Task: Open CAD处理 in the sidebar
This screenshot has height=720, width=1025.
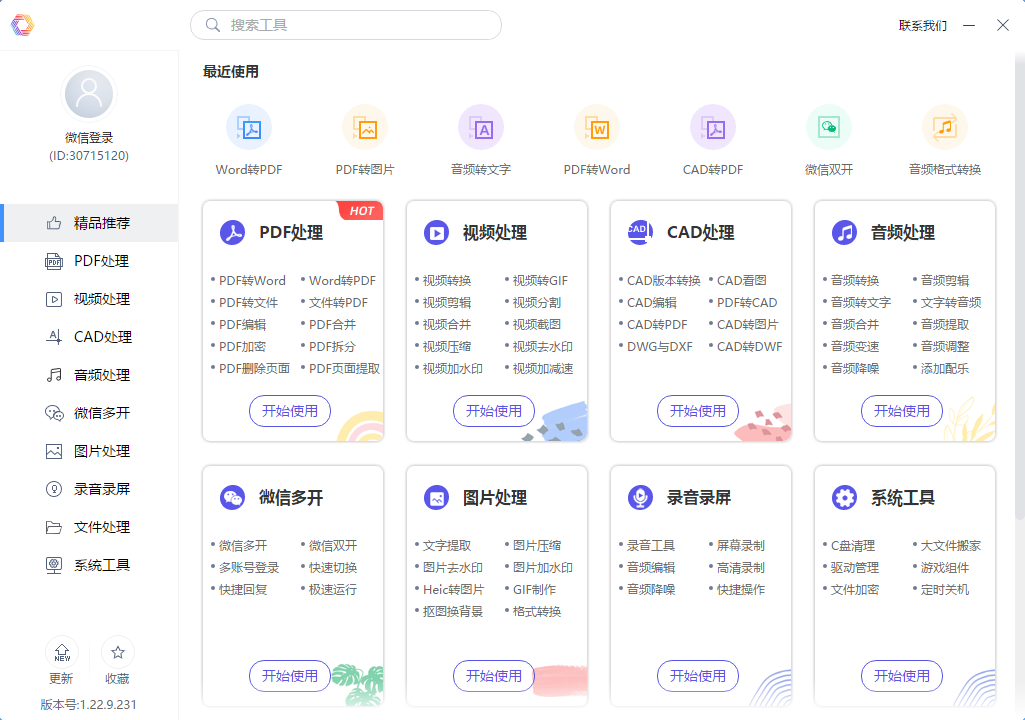Action: click(89, 337)
